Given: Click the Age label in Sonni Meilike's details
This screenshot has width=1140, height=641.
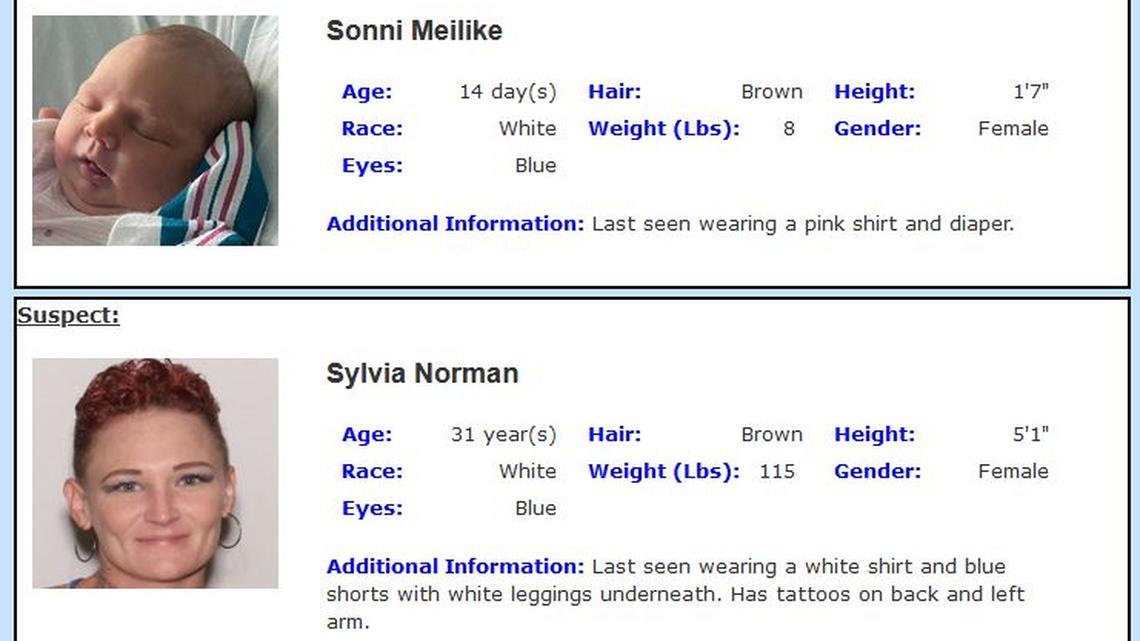Looking at the screenshot, I should click(x=367, y=92).
